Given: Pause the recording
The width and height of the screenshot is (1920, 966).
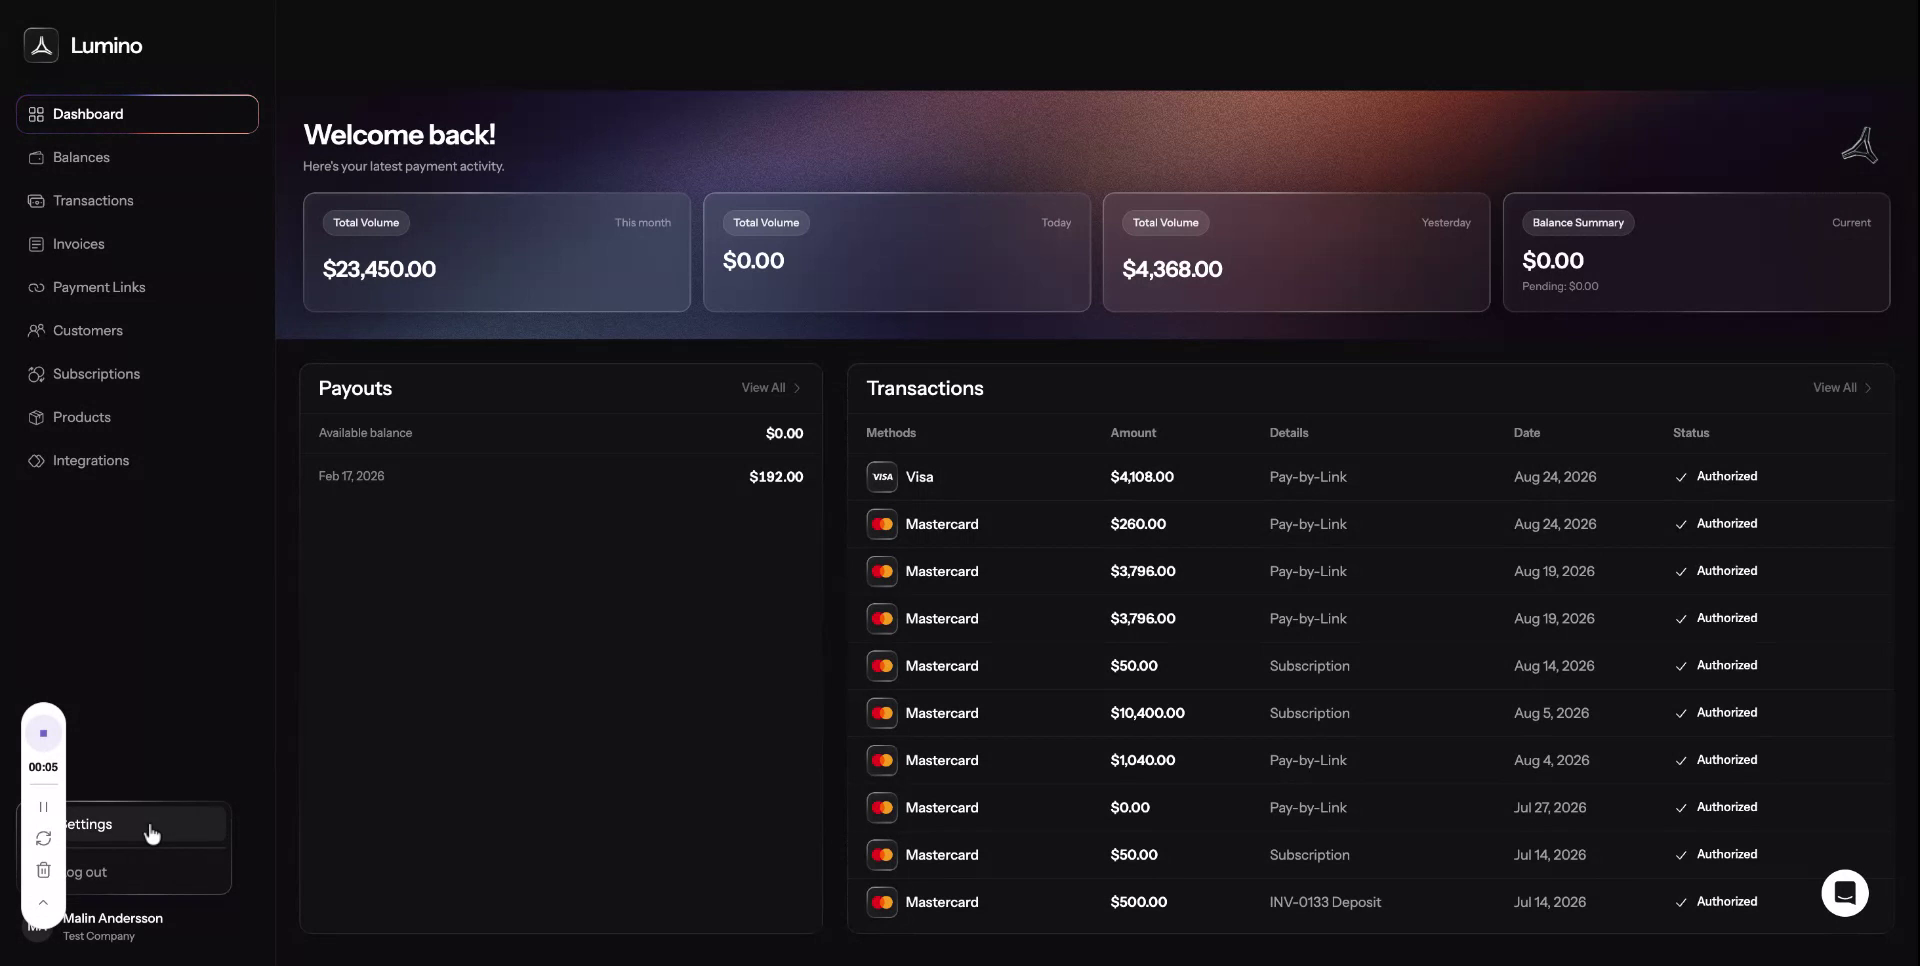Looking at the screenshot, I should 43,807.
